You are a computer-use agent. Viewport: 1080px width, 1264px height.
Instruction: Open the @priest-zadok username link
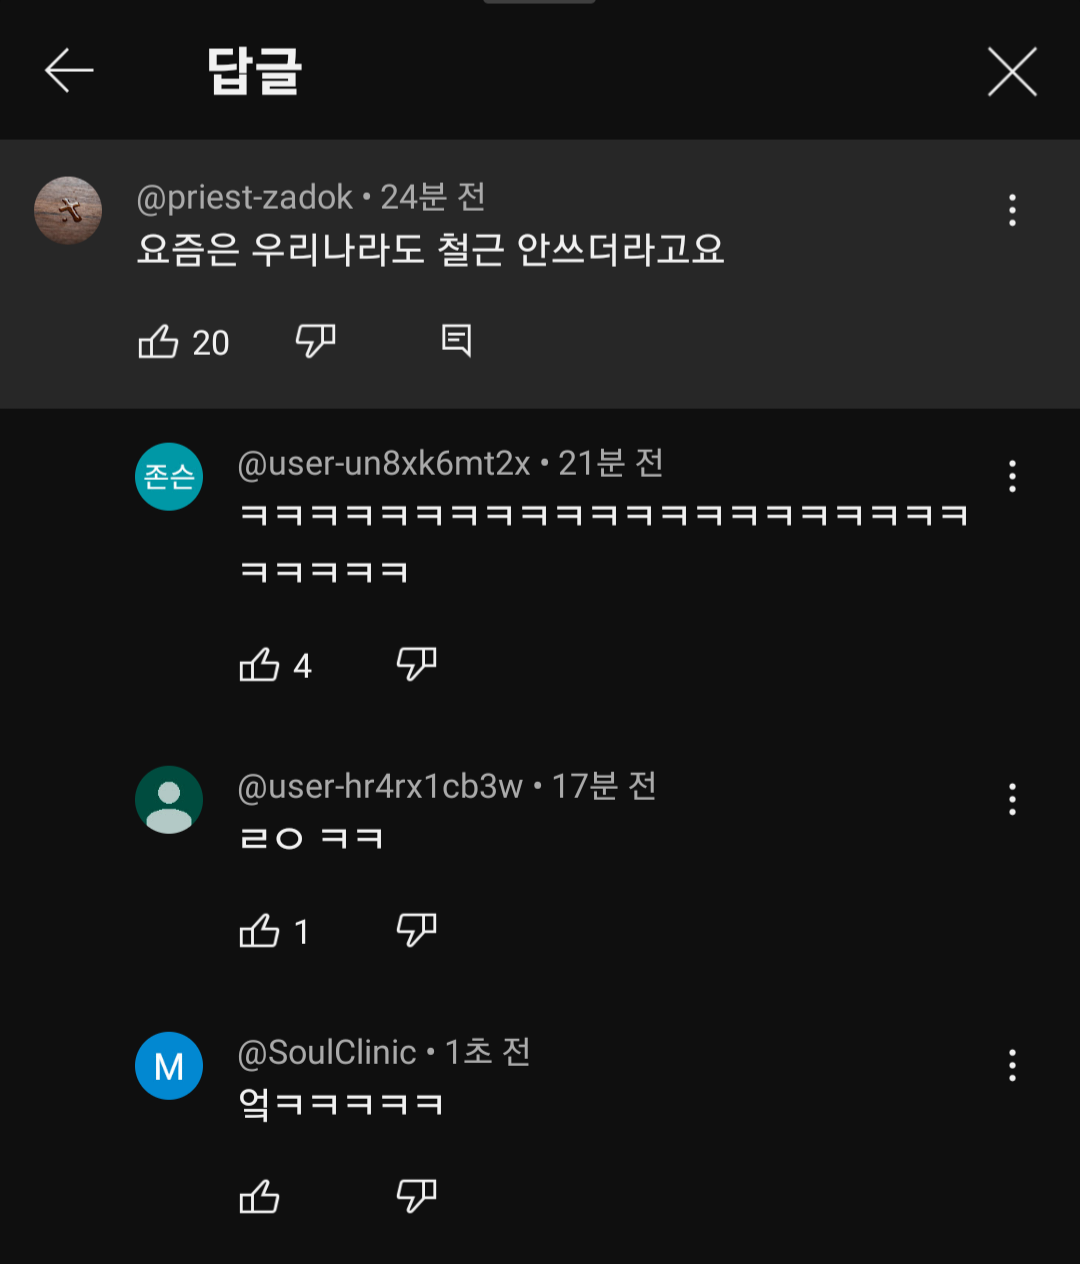(x=245, y=198)
